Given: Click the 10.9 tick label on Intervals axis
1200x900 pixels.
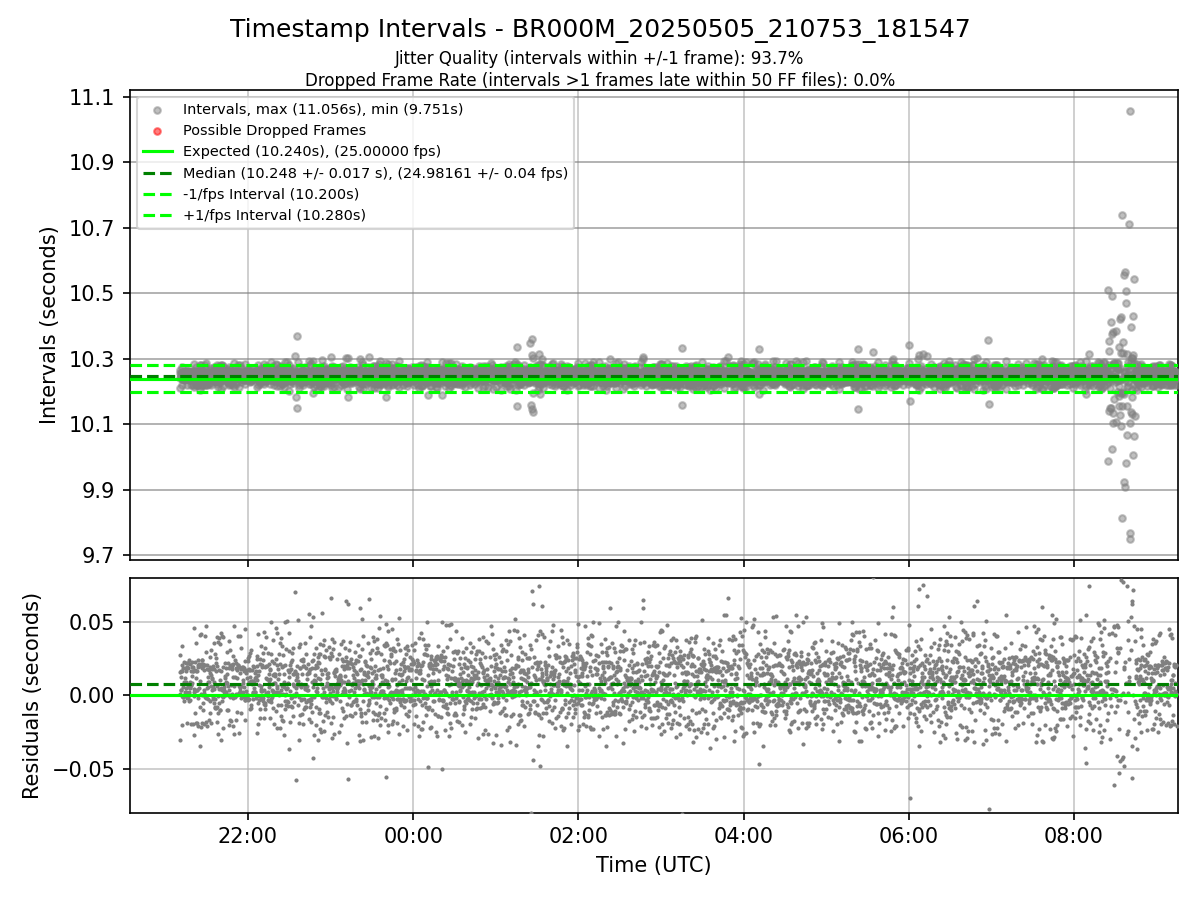Looking at the screenshot, I should 92,163.
